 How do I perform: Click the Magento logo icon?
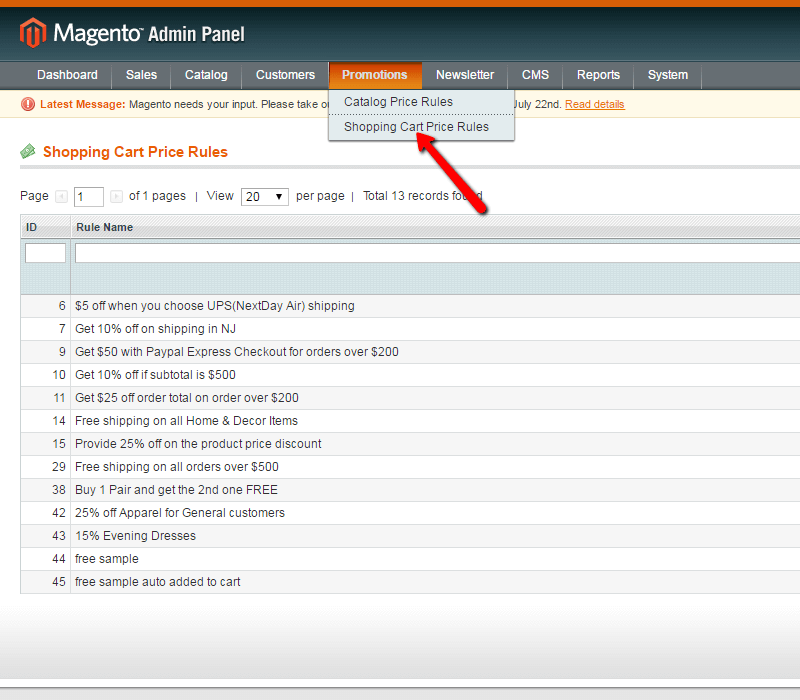pos(33,34)
